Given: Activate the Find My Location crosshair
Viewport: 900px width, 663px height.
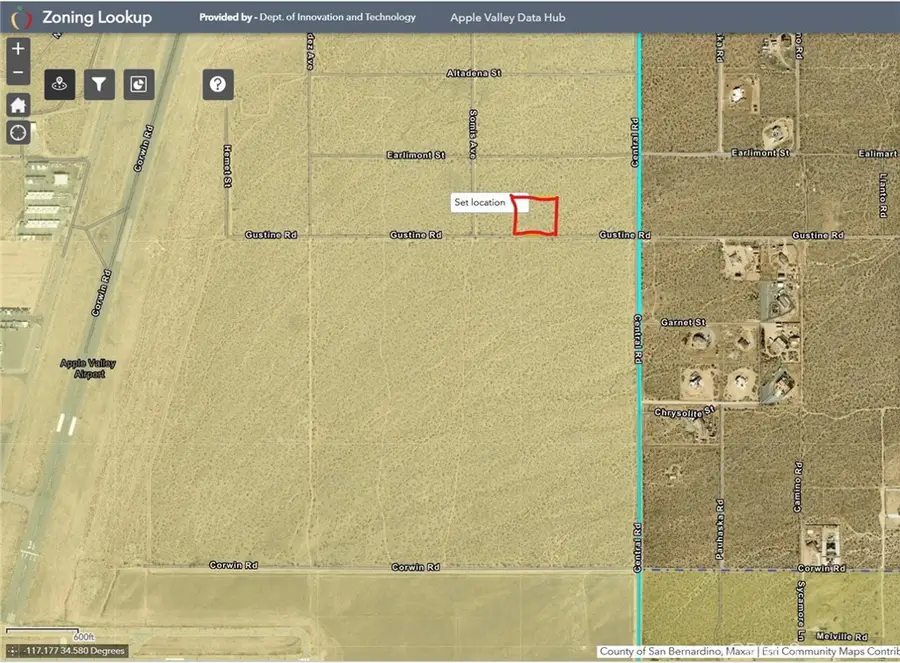Looking at the screenshot, I should (17, 132).
